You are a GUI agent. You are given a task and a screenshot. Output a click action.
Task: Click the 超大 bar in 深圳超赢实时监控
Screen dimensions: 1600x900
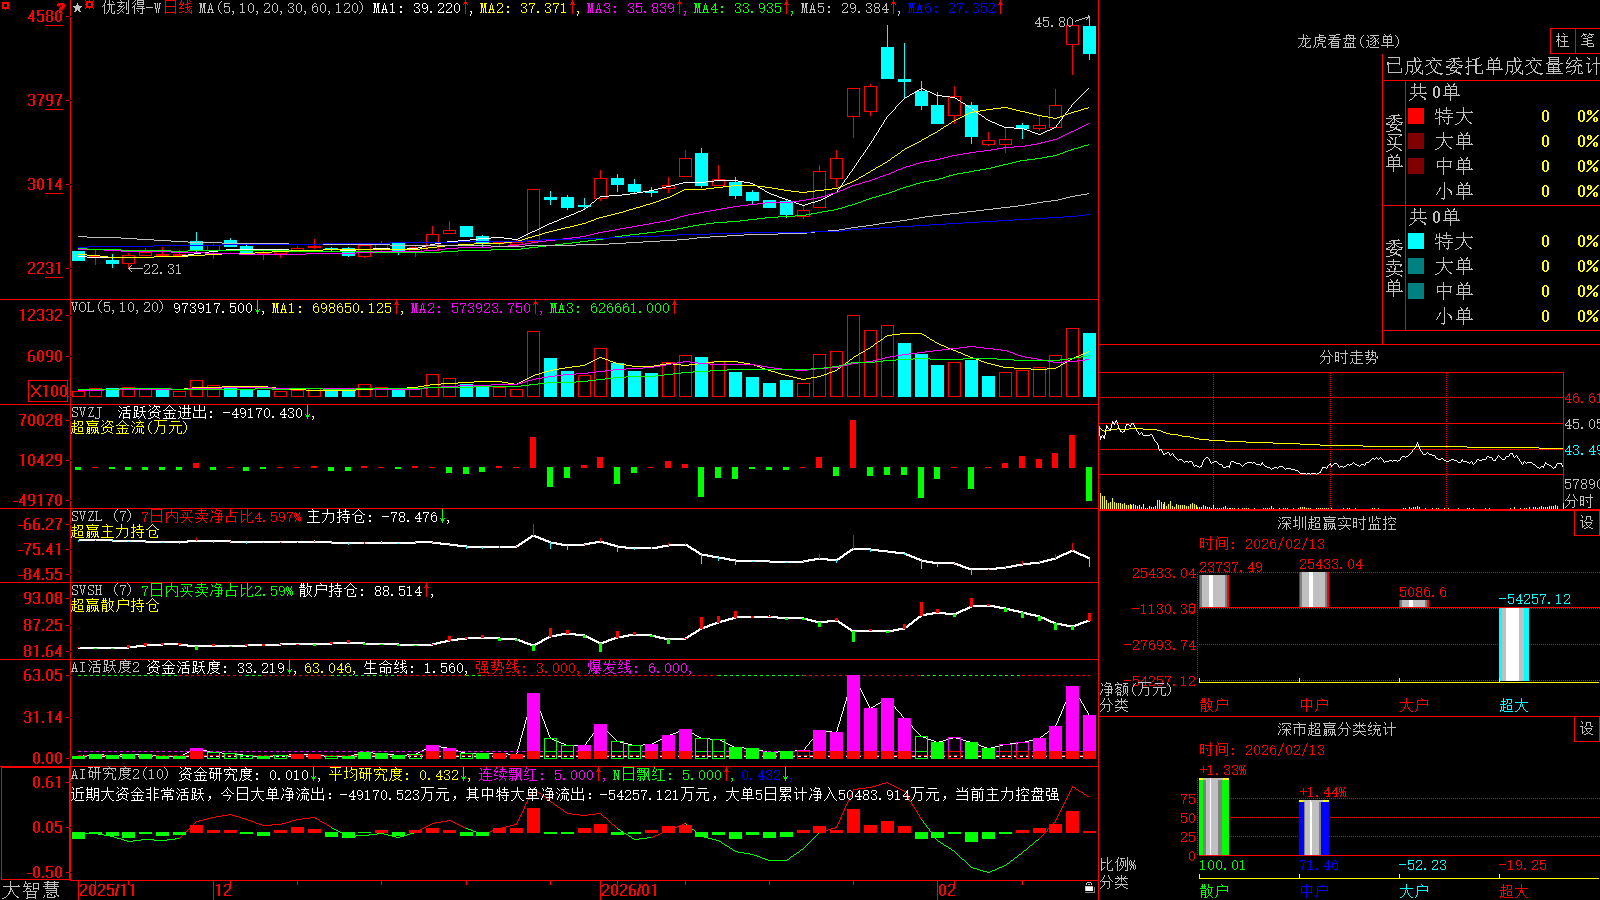point(1514,644)
